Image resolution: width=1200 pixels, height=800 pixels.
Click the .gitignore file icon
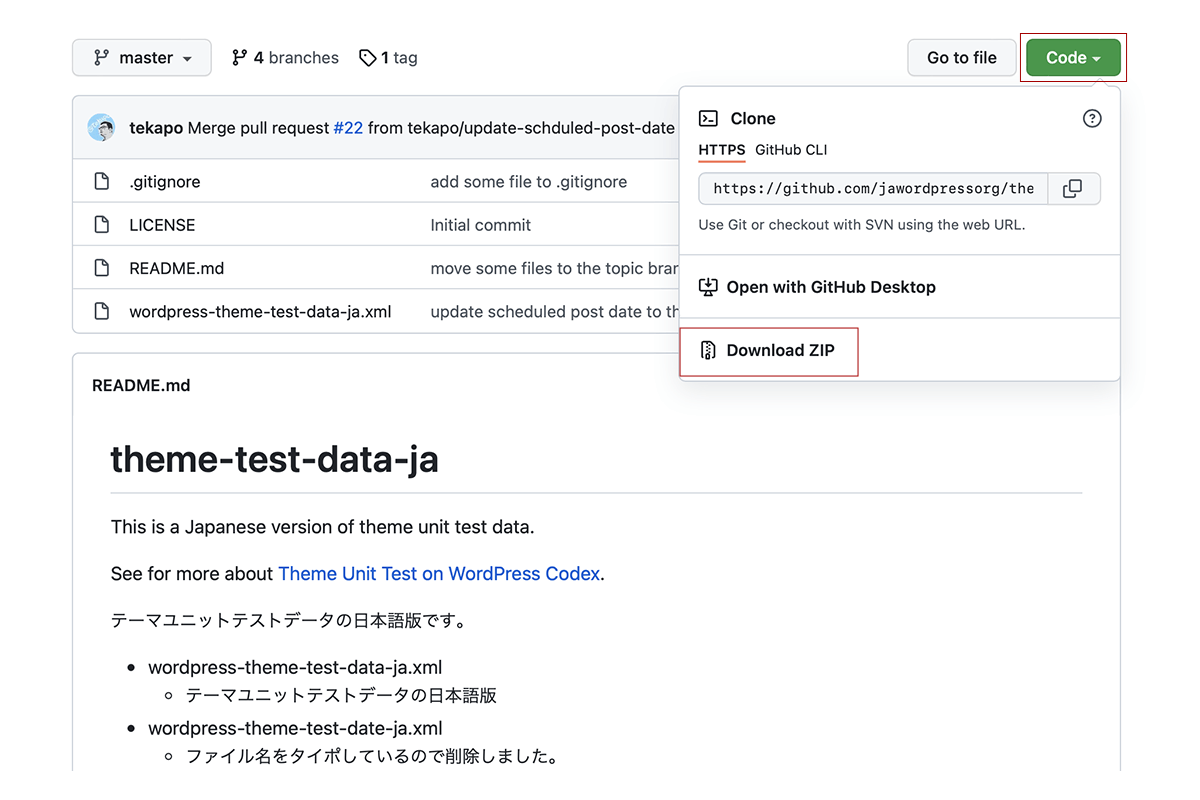click(x=101, y=182)
